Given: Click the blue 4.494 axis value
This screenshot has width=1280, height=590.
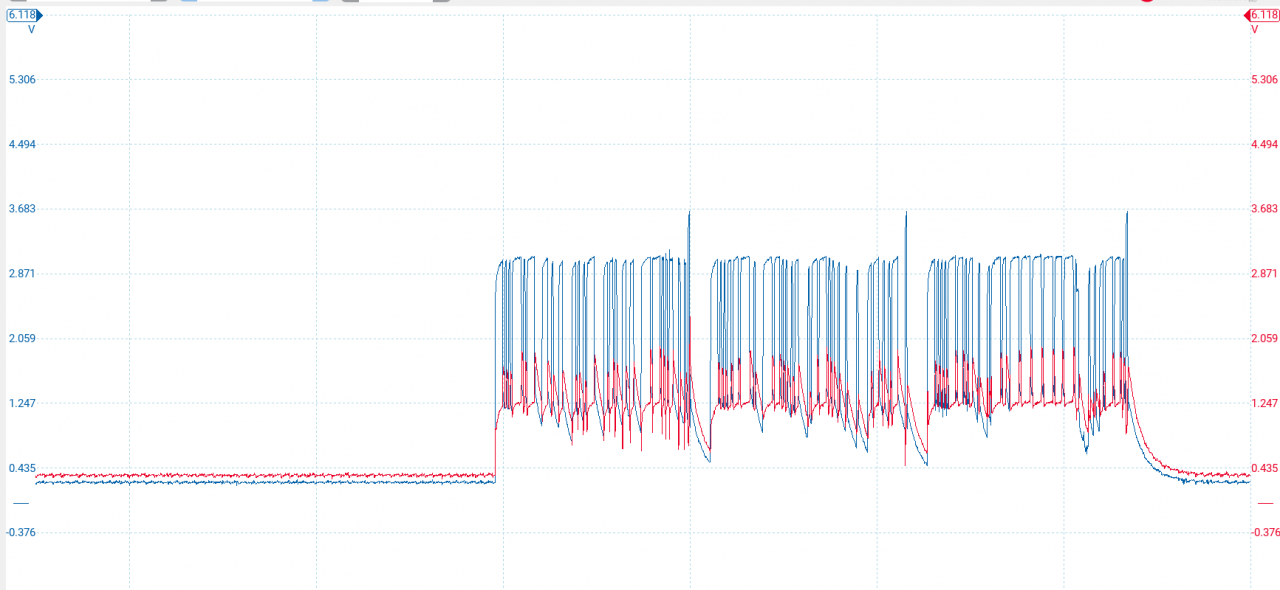Looking at the screenshot, I should coord(20,144).
